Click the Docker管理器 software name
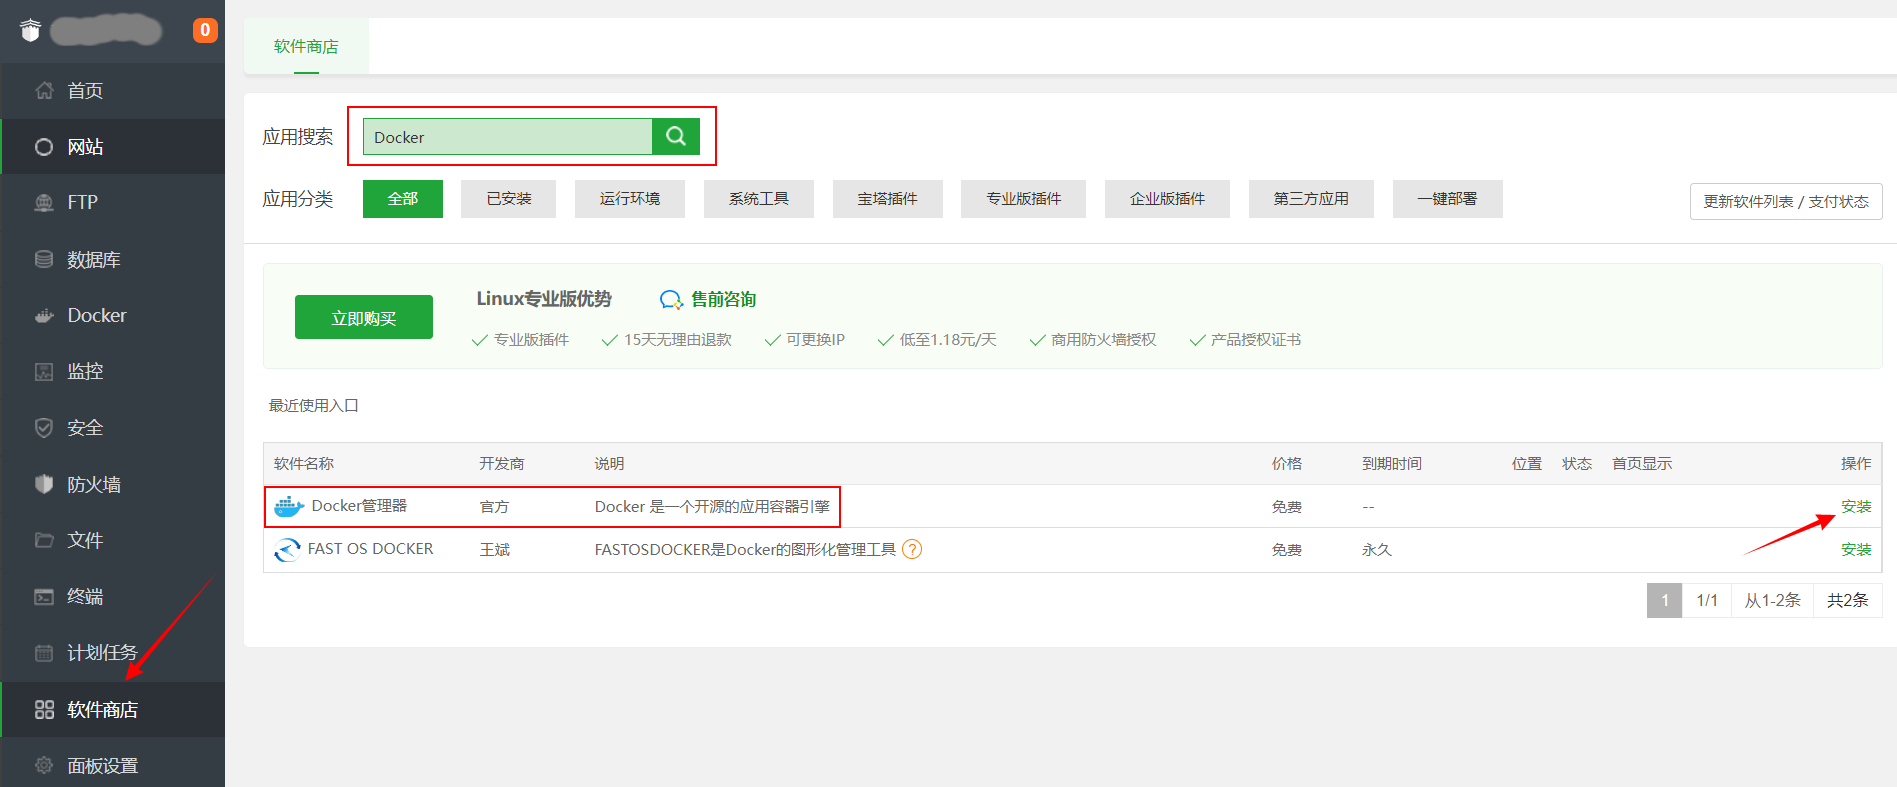The width and height of the screenshot is (1897, 787). tap(359, 506)
